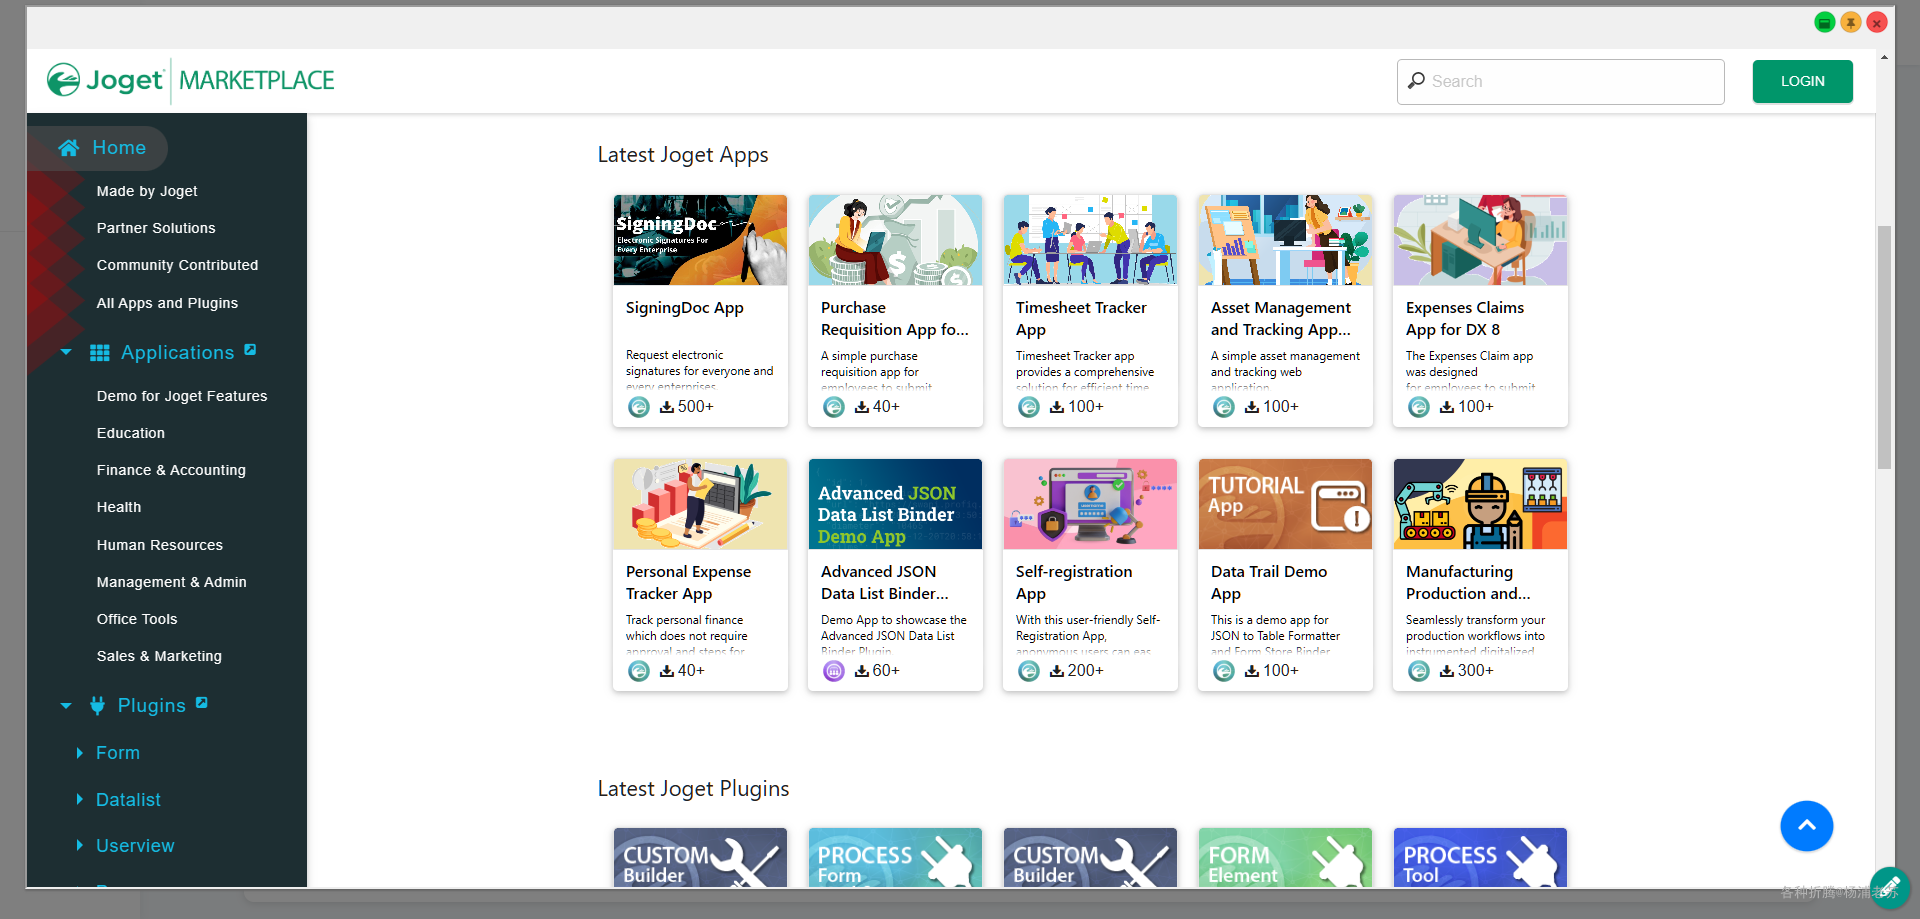Click publisher icon on Self-registration App card
The image size is (1920, 919).
pyautogui.click(x=1029, y=671)
